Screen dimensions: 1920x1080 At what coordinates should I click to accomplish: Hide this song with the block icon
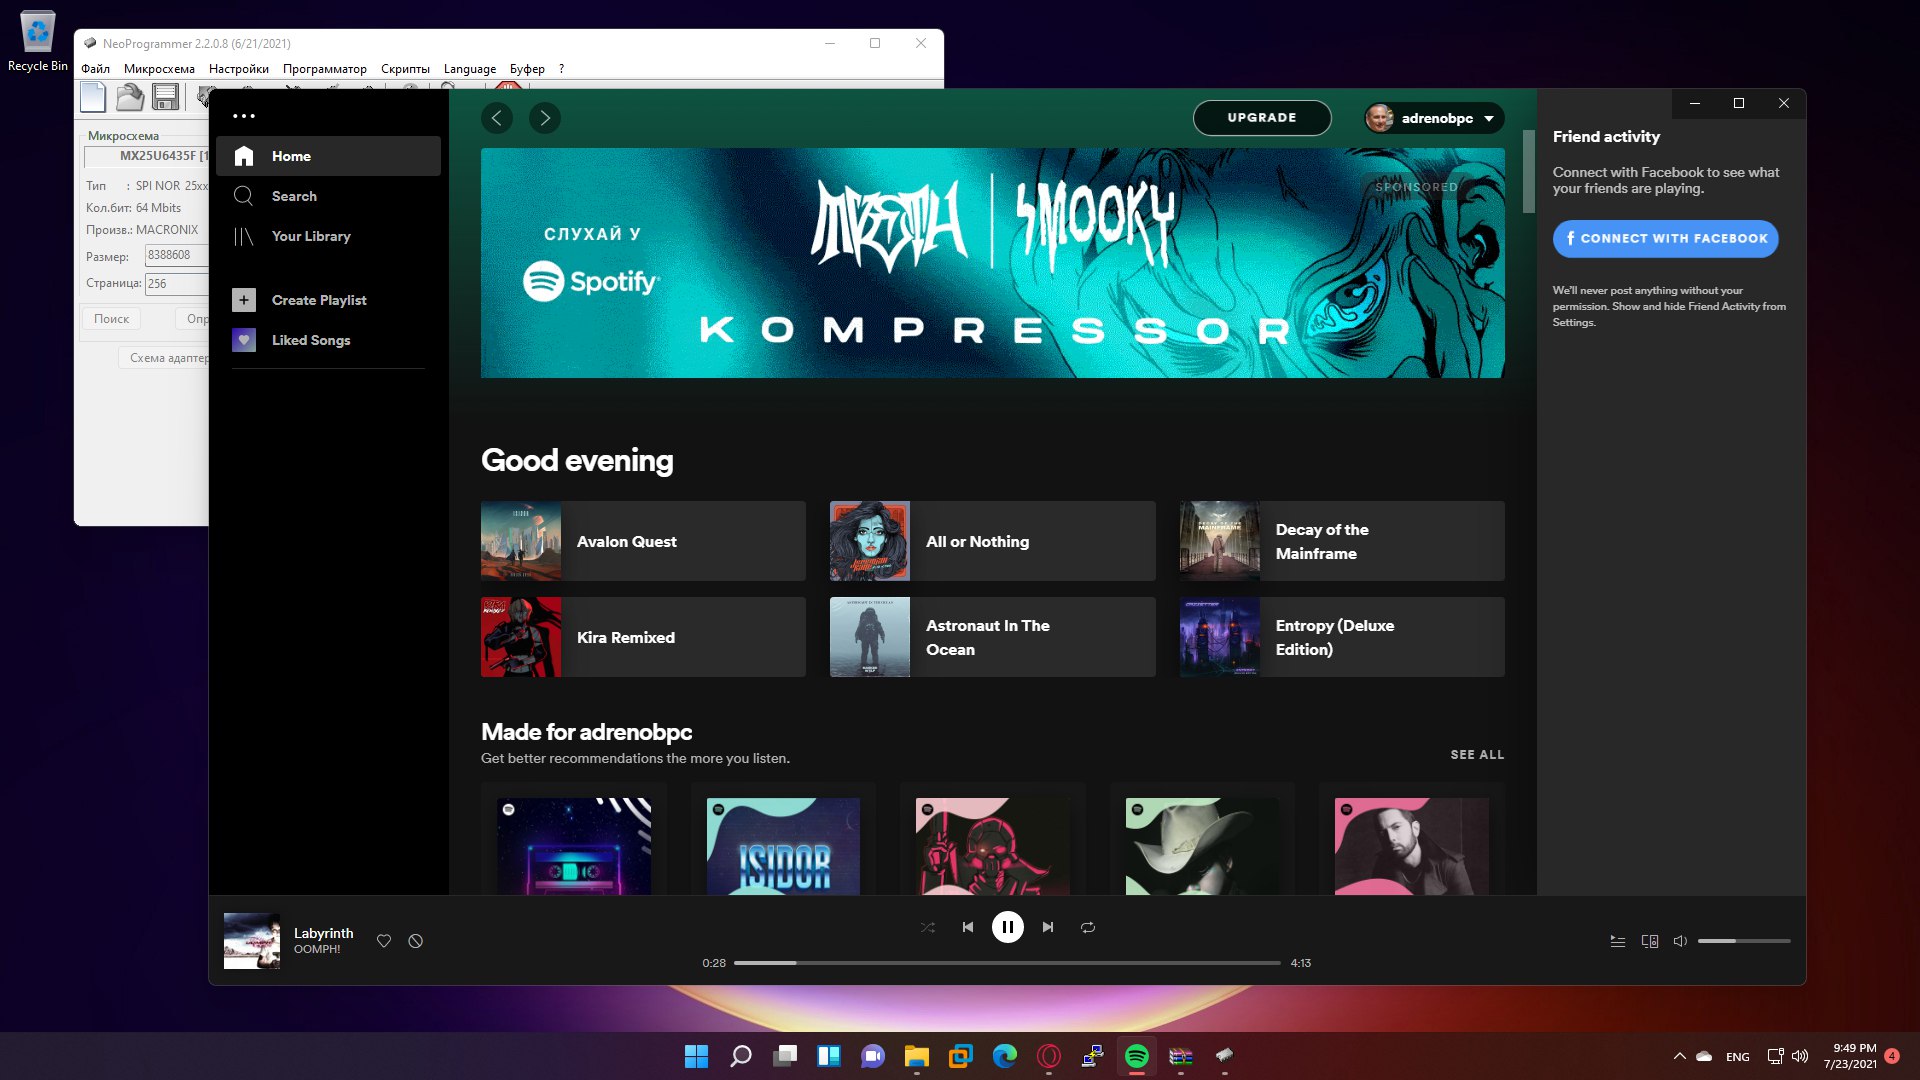click(x=416, y=941)
